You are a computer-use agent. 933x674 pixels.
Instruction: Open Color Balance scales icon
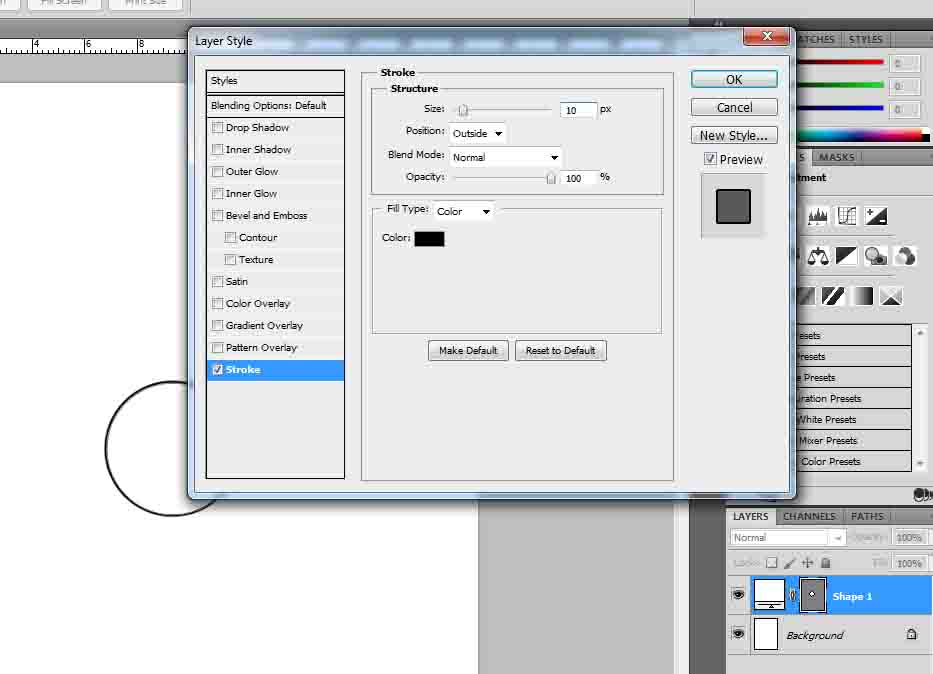pos(818,256)
